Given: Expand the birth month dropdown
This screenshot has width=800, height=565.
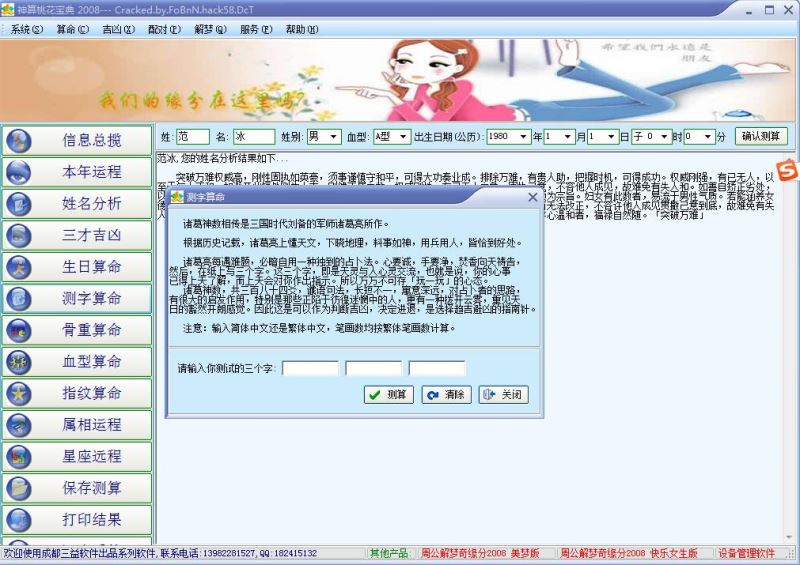Looking at the screenshot, I should pyautogui.click(x=567, y=137).
